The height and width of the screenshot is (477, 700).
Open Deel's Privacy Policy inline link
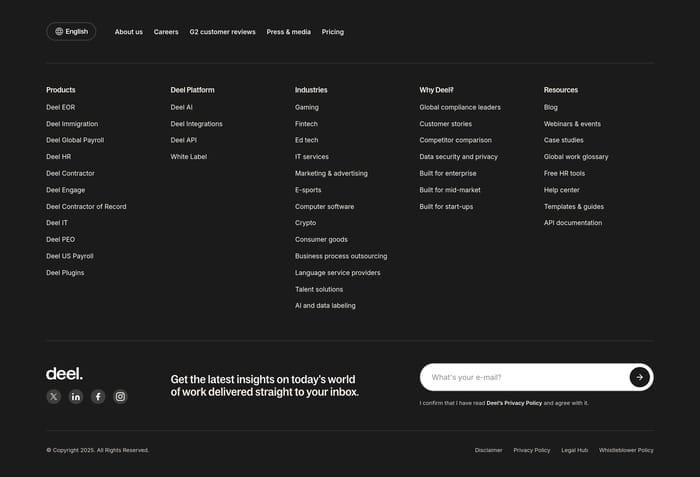pos(514,403)
